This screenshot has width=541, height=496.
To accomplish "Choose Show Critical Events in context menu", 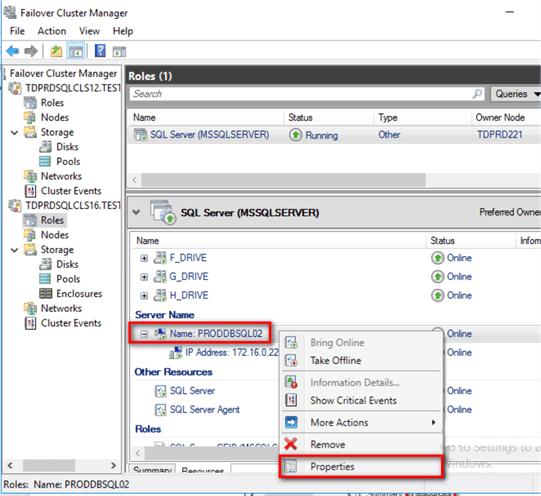I will click(x=362, y=400).
